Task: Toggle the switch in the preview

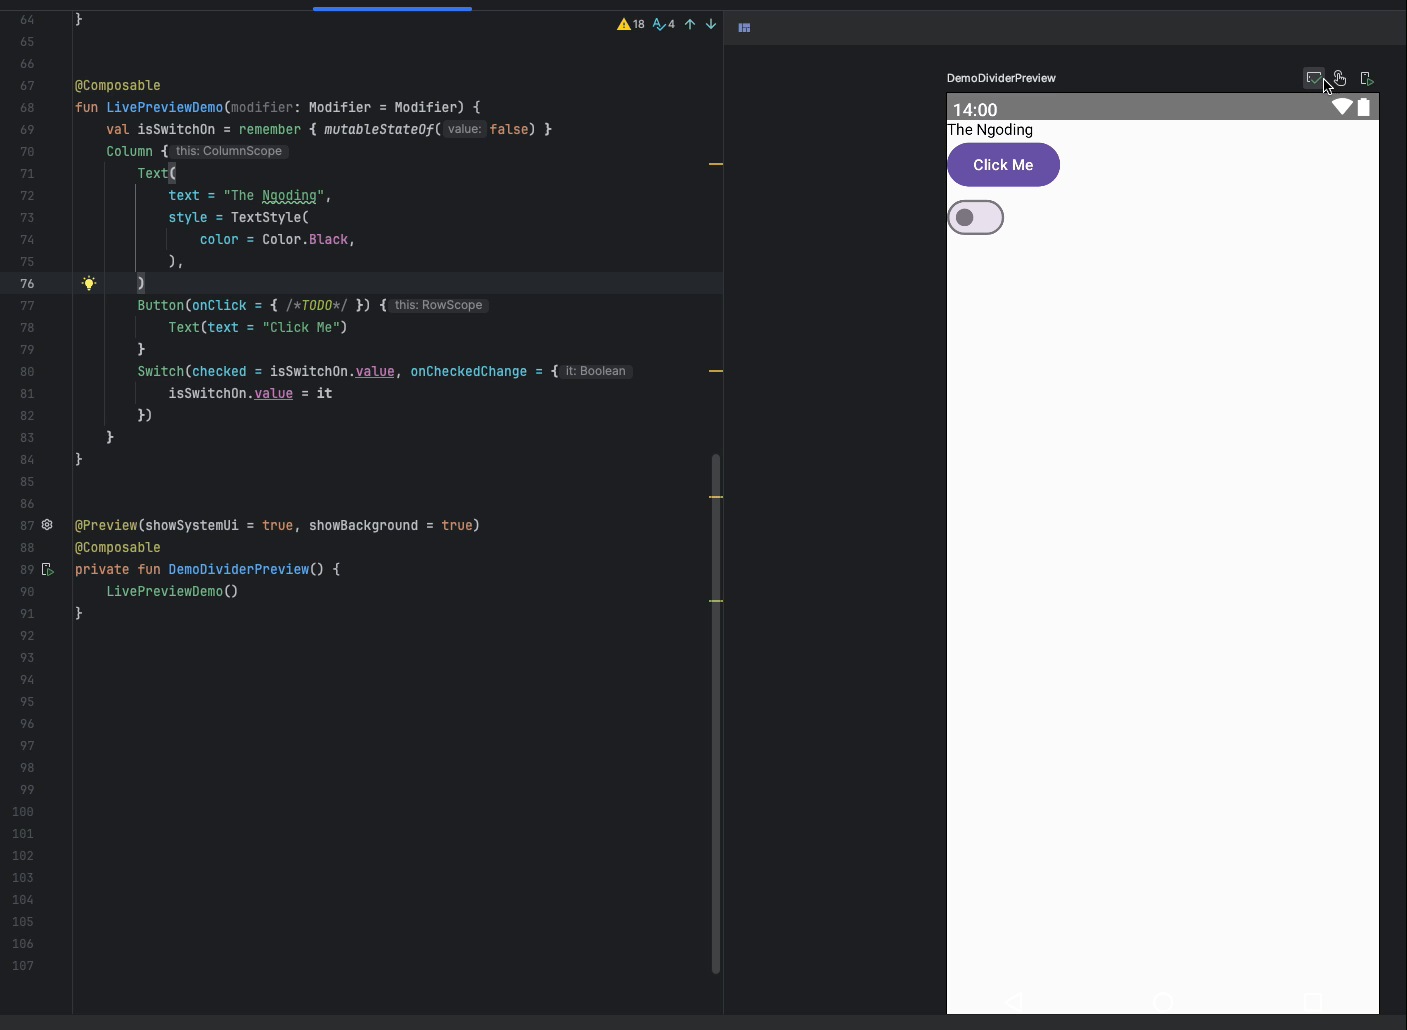Action: [x=975, y=217]
